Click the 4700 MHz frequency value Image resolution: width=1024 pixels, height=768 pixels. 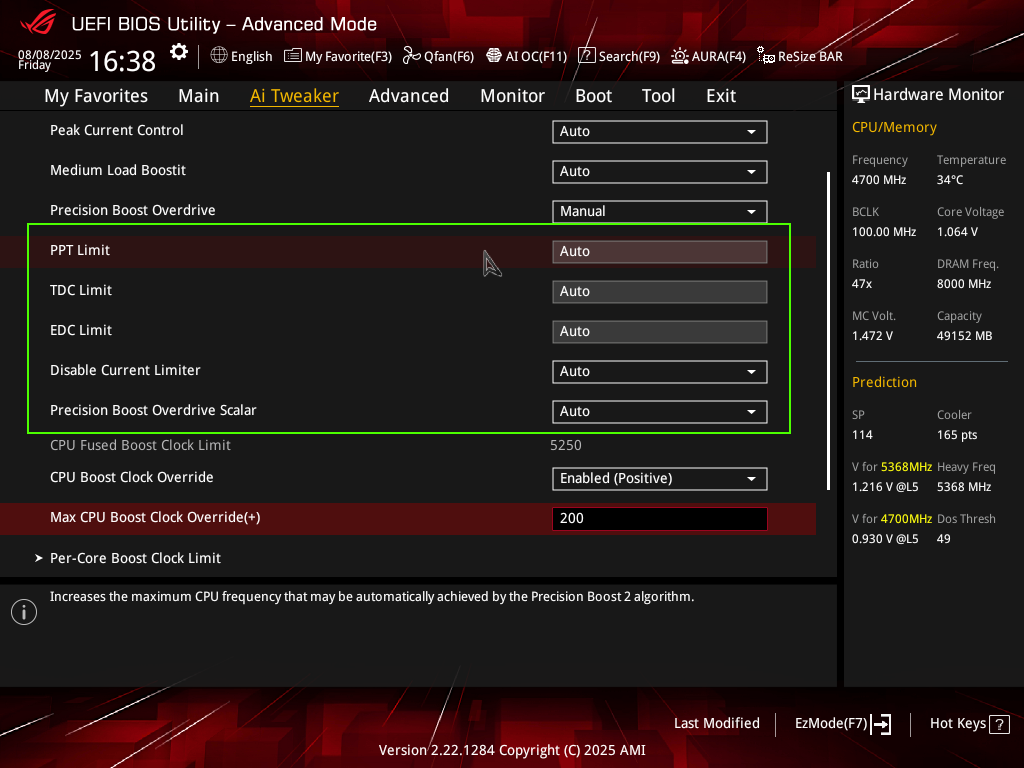pyautogui.click(x=879, y=180)
